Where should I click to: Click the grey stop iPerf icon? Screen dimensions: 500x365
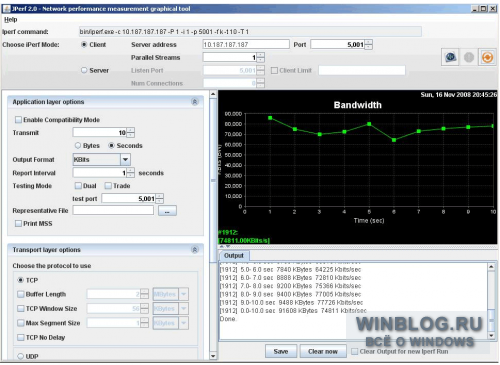point(469,57)
